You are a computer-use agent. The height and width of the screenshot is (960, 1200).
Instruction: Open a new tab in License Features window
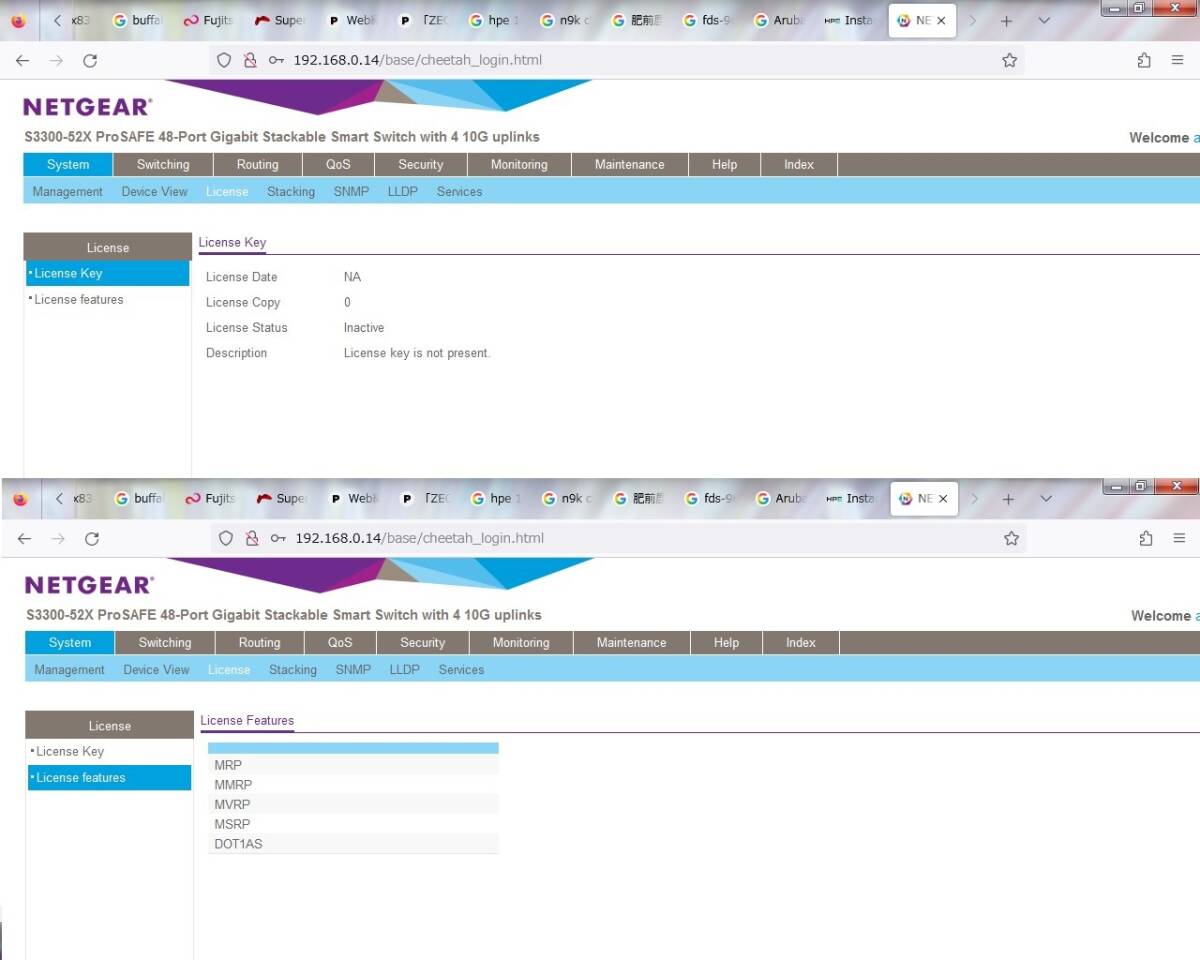point(1009,498)
